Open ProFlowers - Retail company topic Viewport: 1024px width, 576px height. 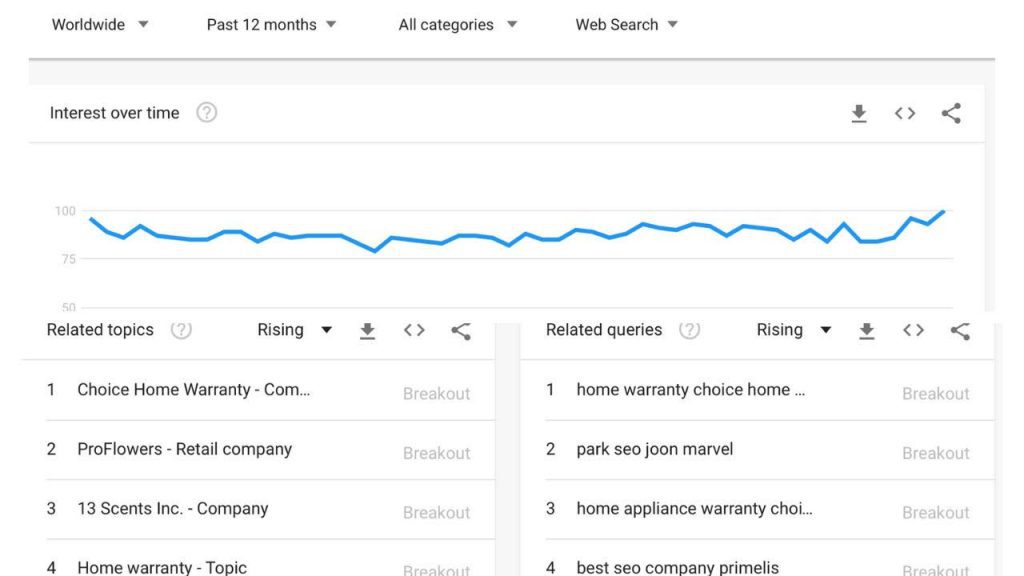(x=184, y=449)
